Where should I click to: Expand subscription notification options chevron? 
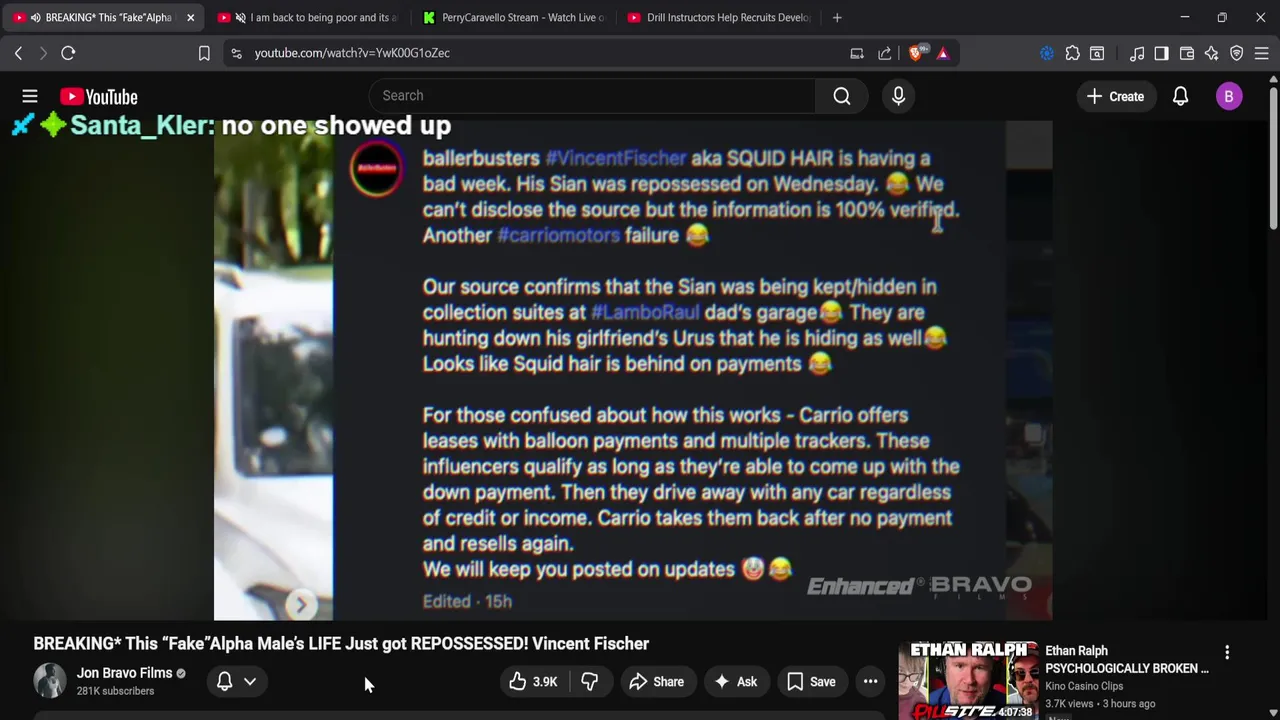click(x=250, y=681)
